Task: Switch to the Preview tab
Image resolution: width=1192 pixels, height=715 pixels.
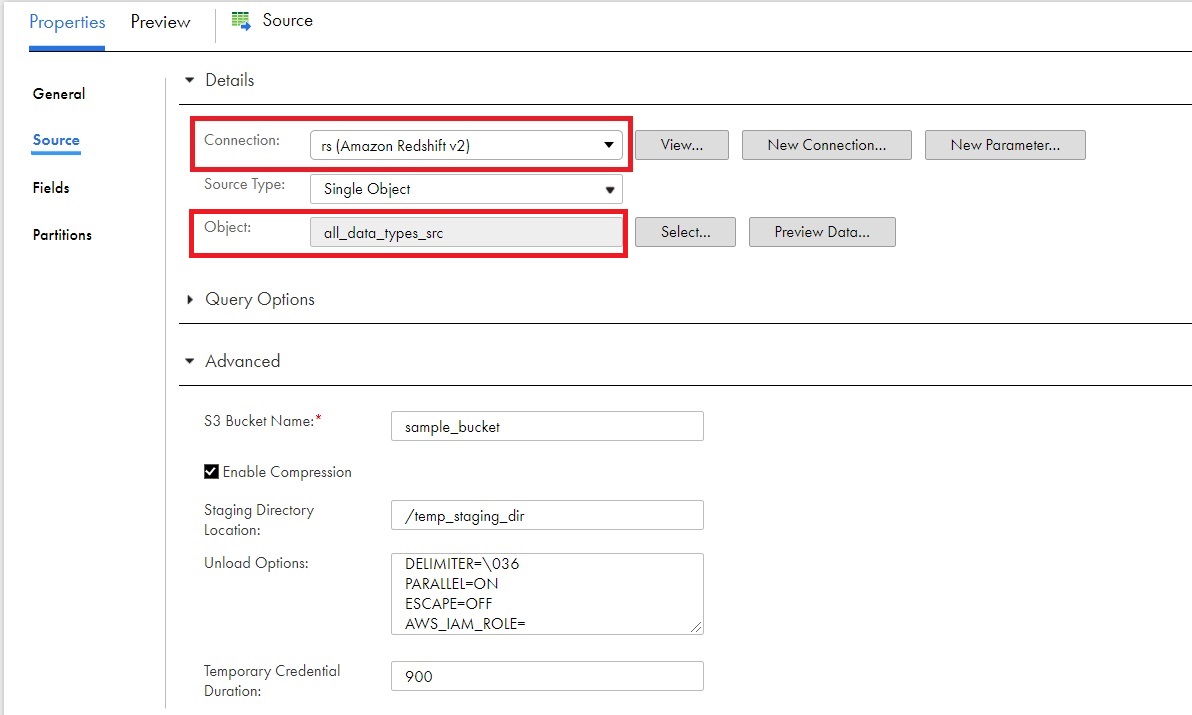Action: coord(160,22)
